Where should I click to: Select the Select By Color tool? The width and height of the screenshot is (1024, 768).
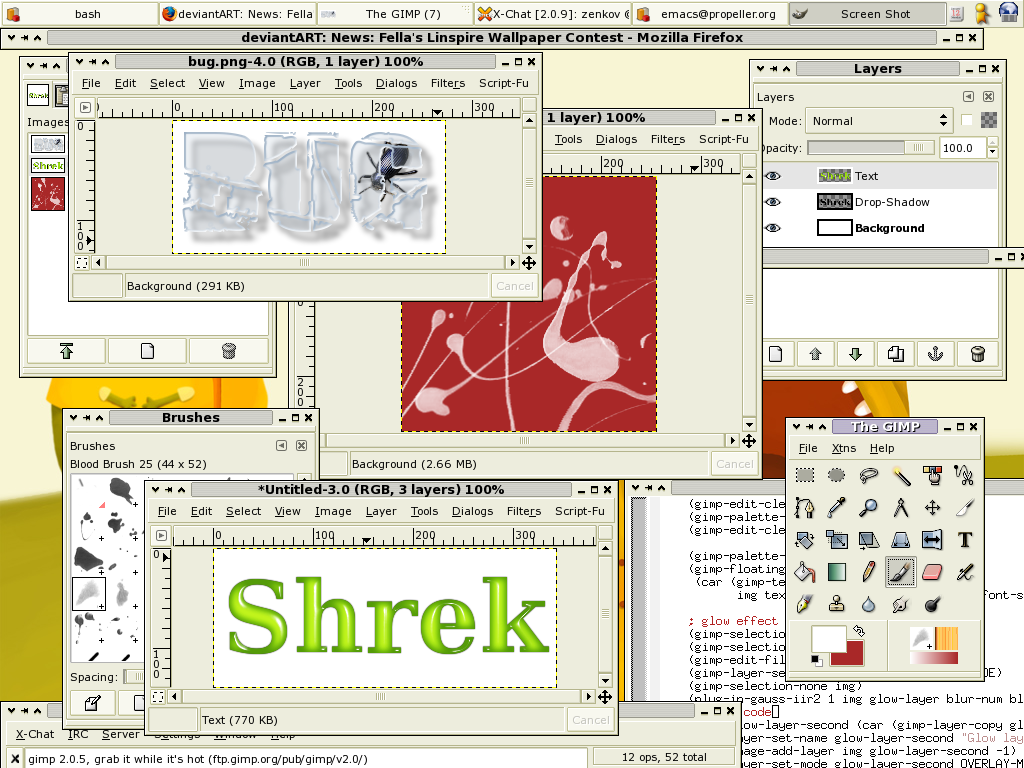(933, 475)
